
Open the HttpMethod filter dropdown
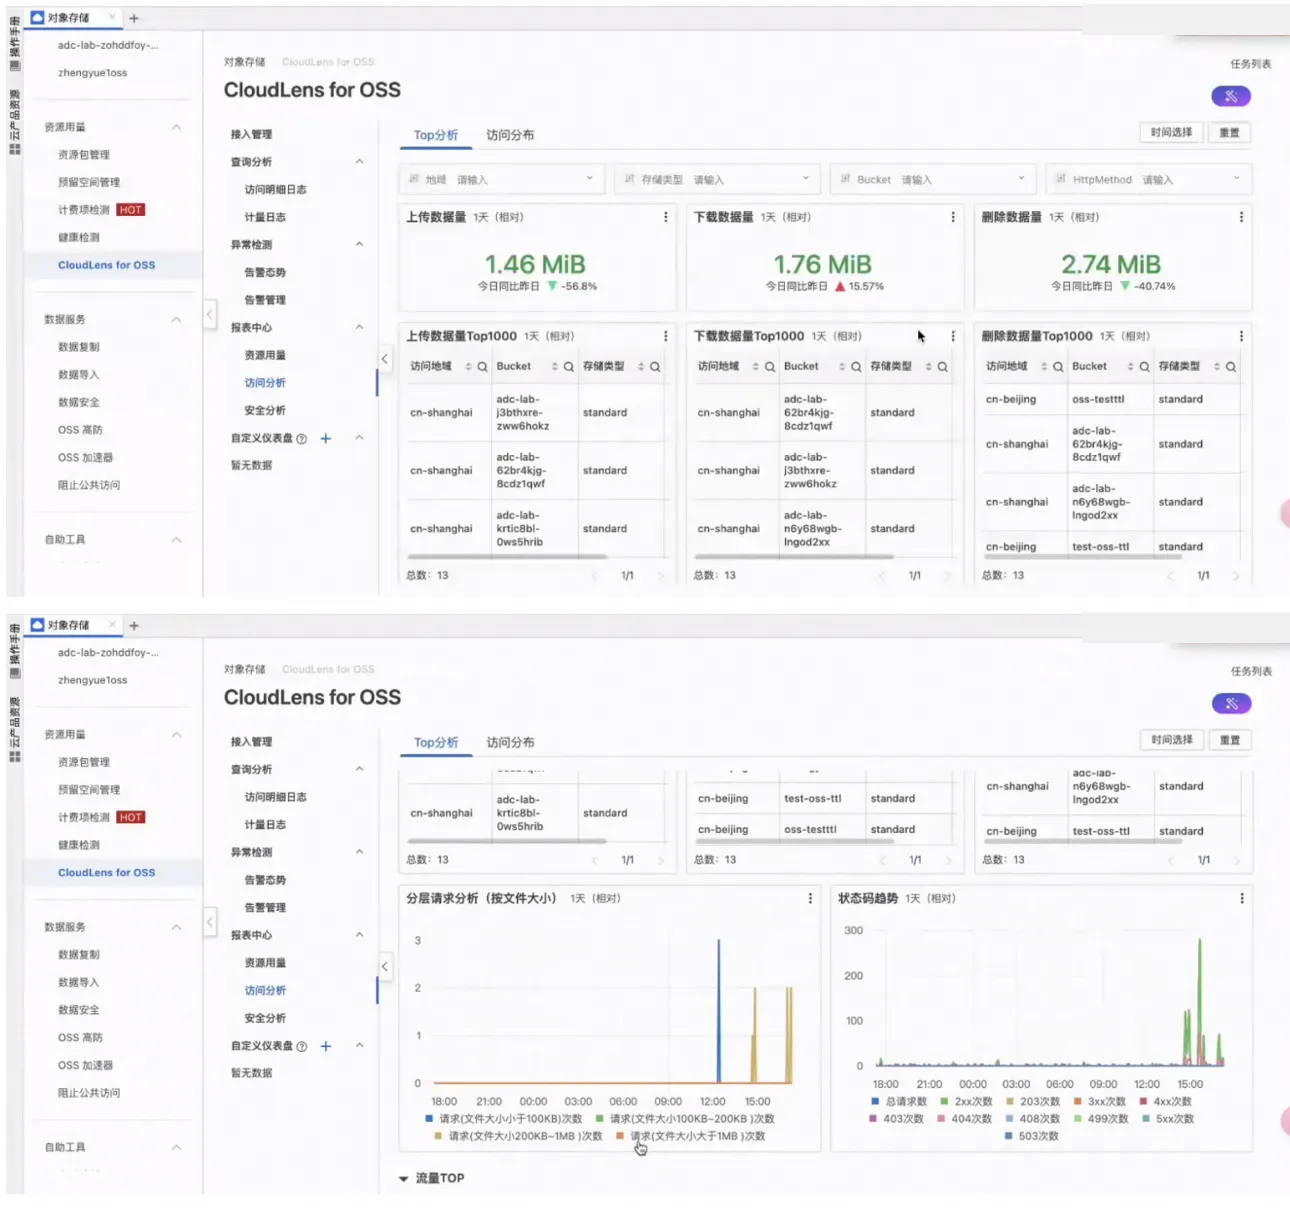[1149, 180]
